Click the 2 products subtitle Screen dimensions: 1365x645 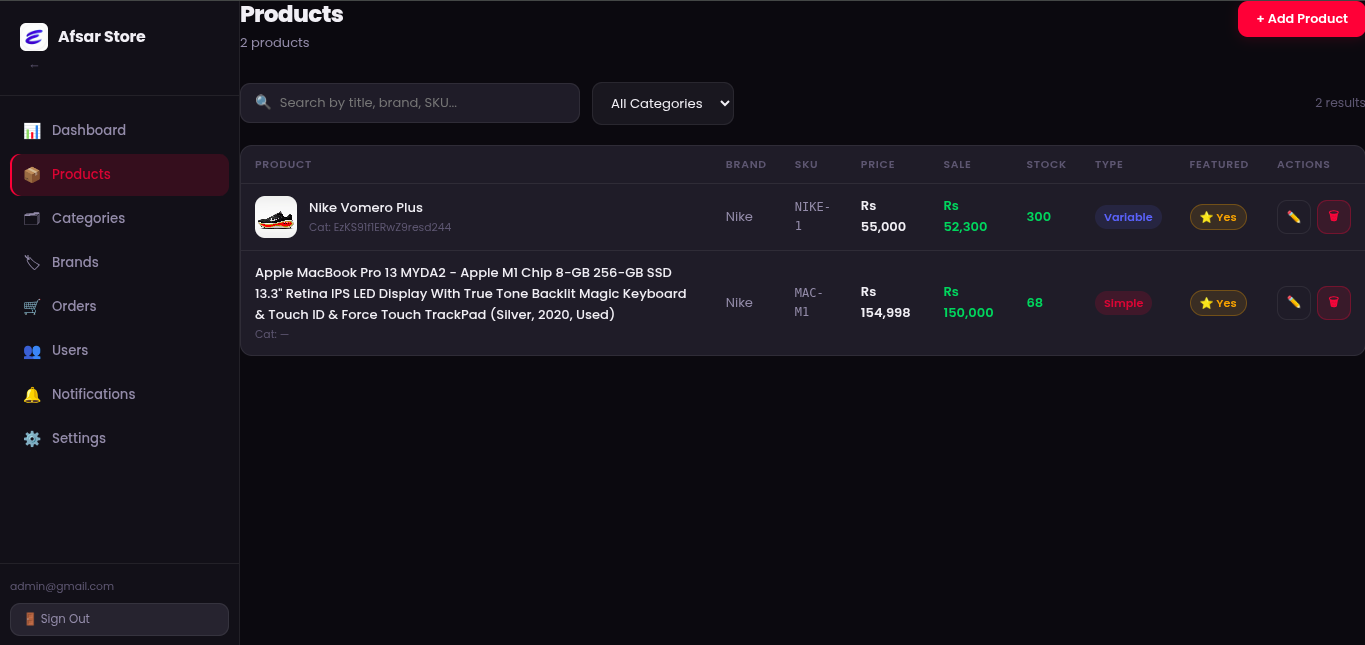(275, 43)
